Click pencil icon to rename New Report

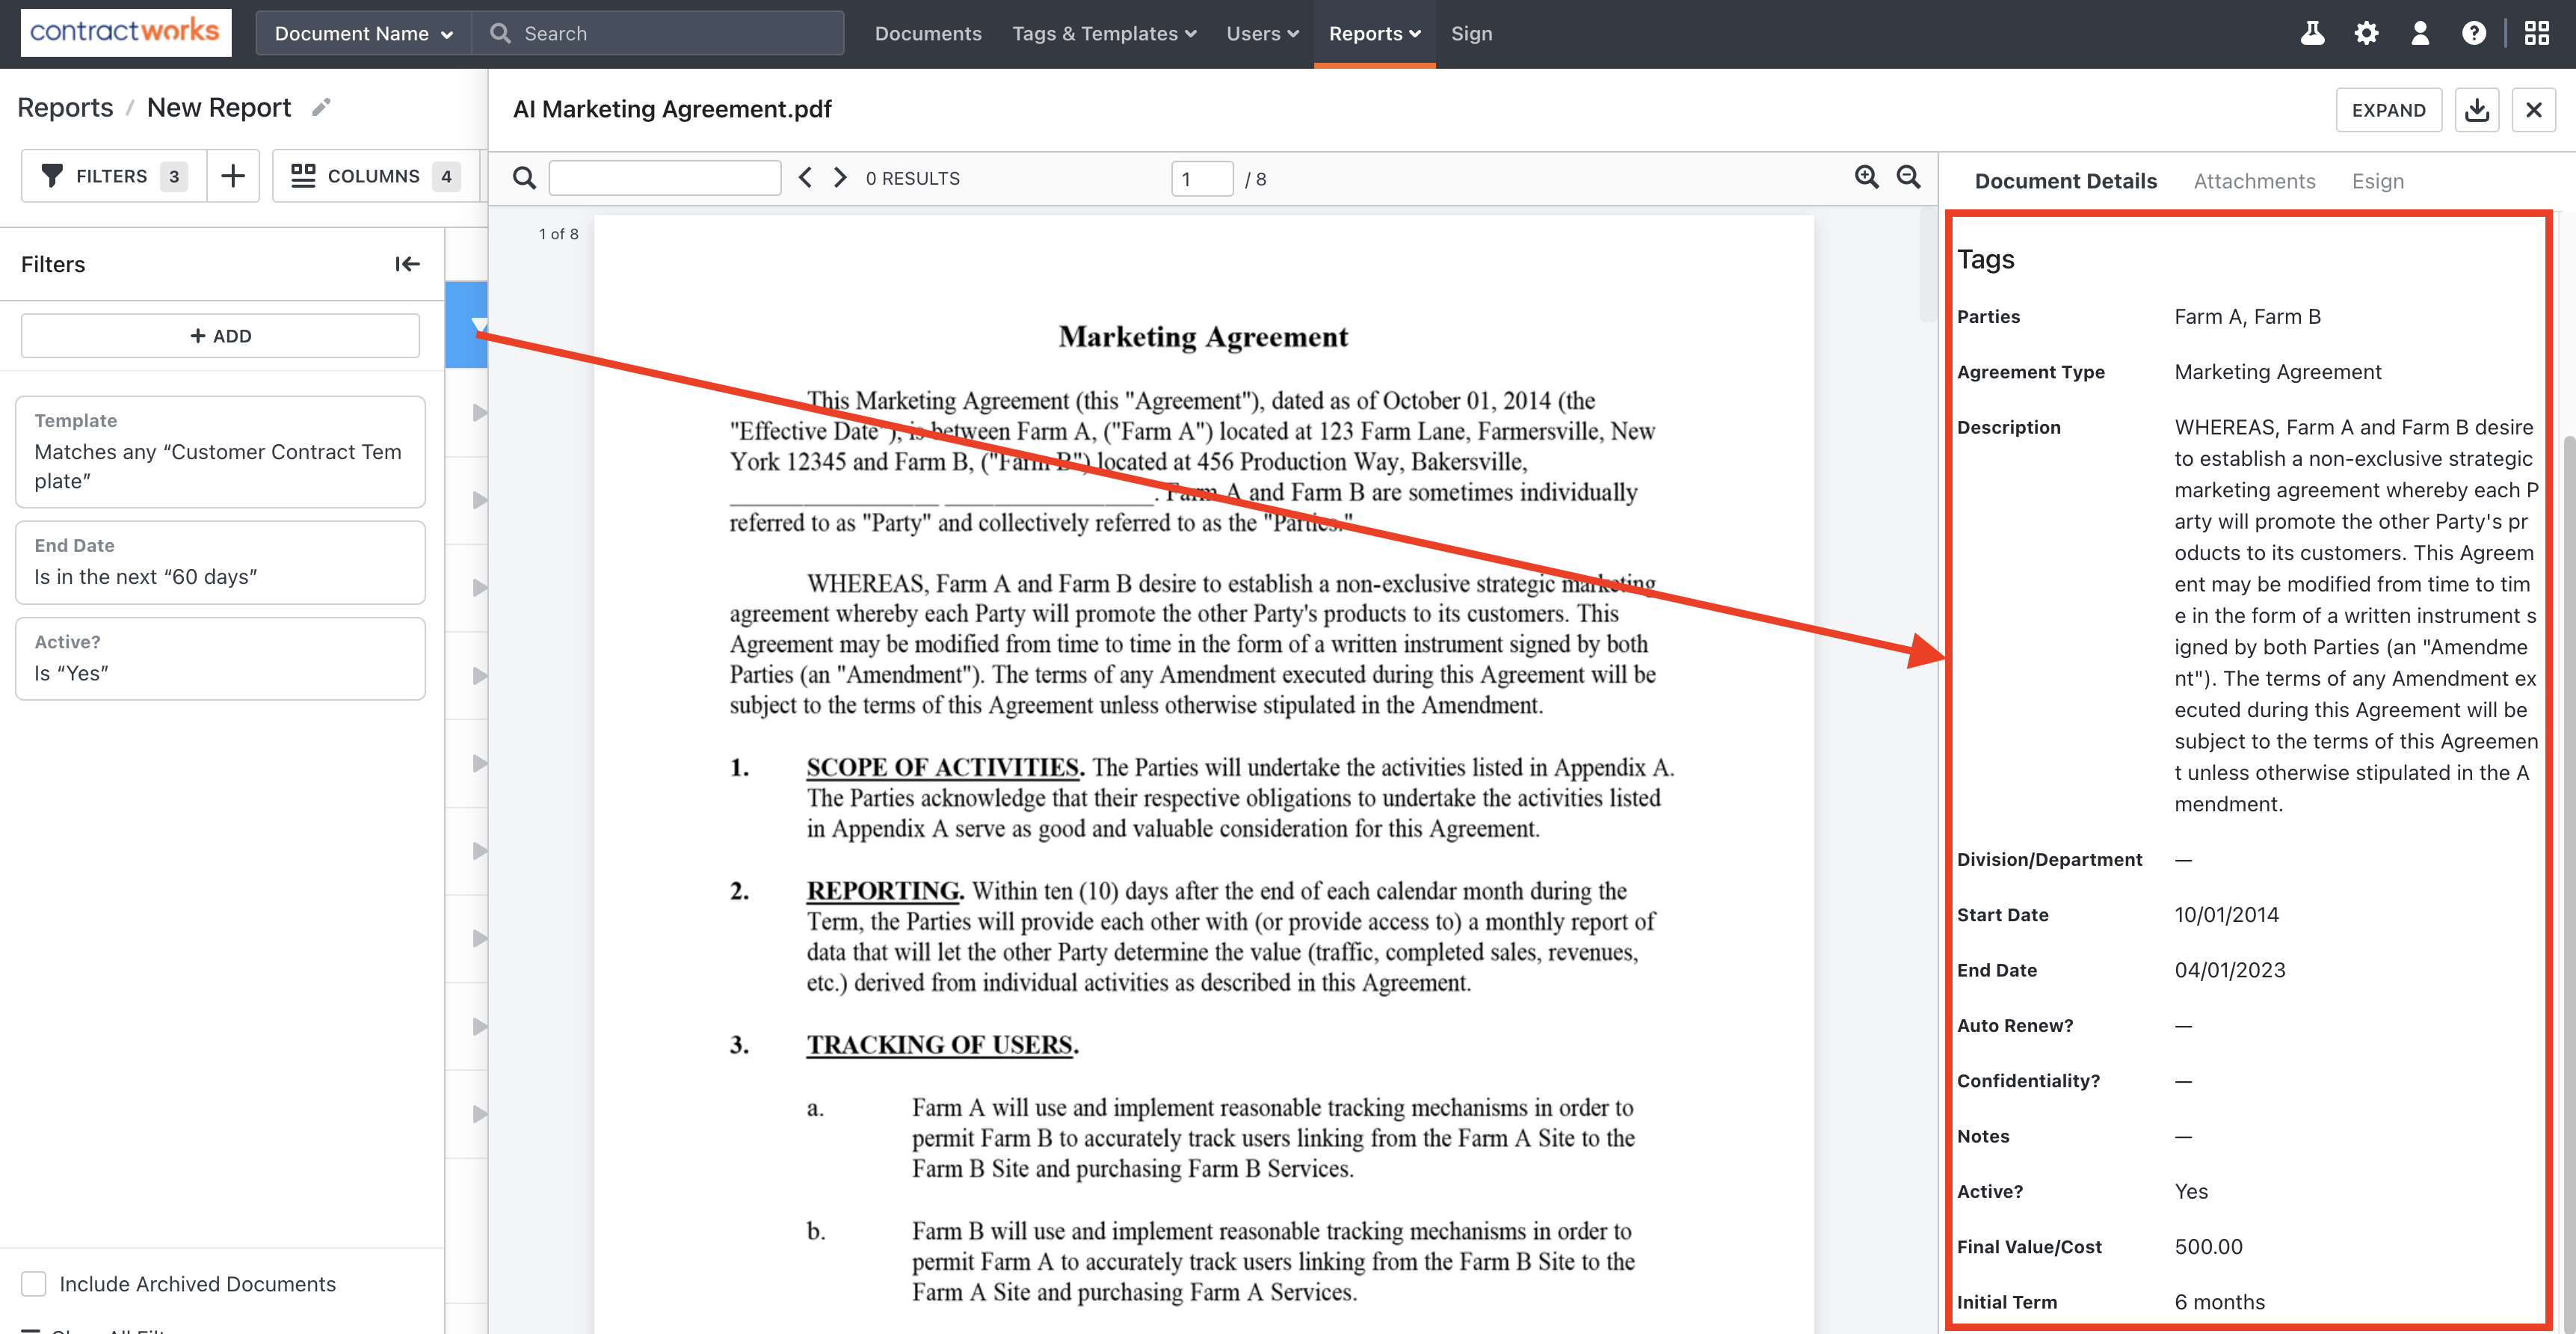[x=321, y=108]
